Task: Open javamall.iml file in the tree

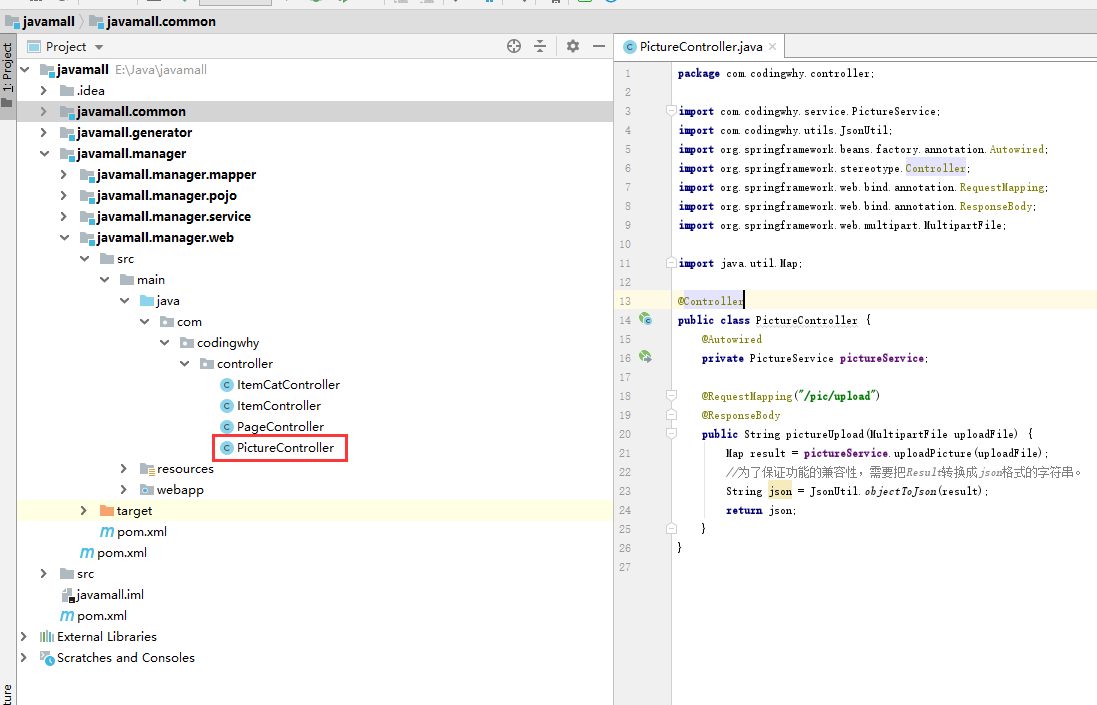Action: coord(110,595)
